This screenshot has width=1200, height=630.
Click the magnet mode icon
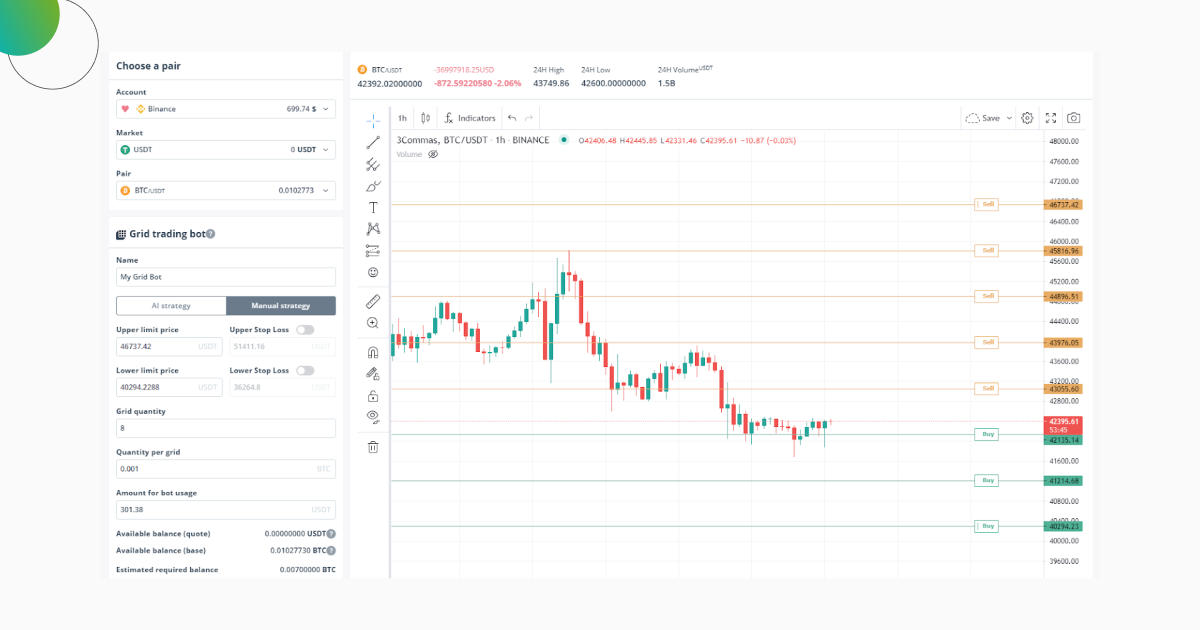373,352
